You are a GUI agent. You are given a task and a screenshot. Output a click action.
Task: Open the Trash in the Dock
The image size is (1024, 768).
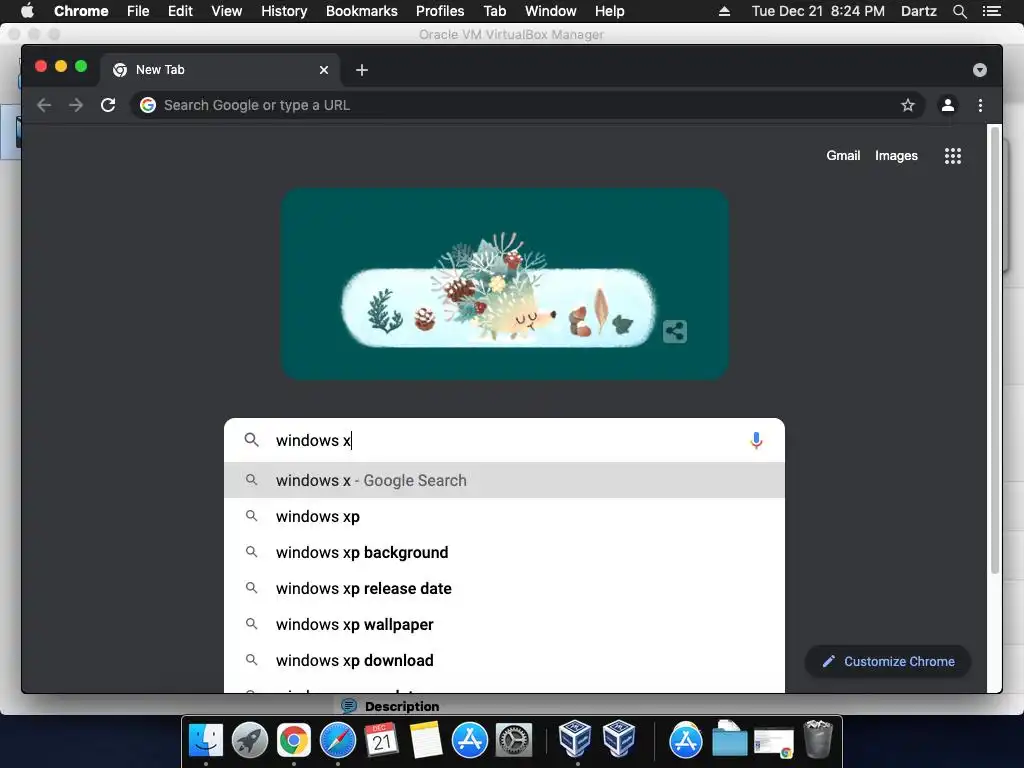click(x=818, y=739)
